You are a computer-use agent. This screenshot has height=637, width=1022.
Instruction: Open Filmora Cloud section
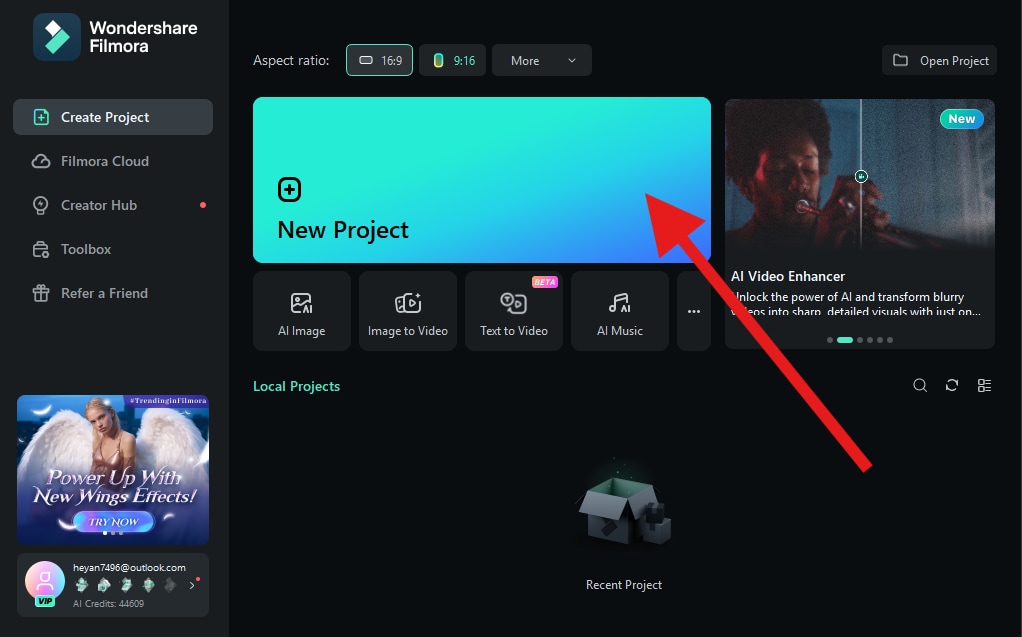point(113,161)
